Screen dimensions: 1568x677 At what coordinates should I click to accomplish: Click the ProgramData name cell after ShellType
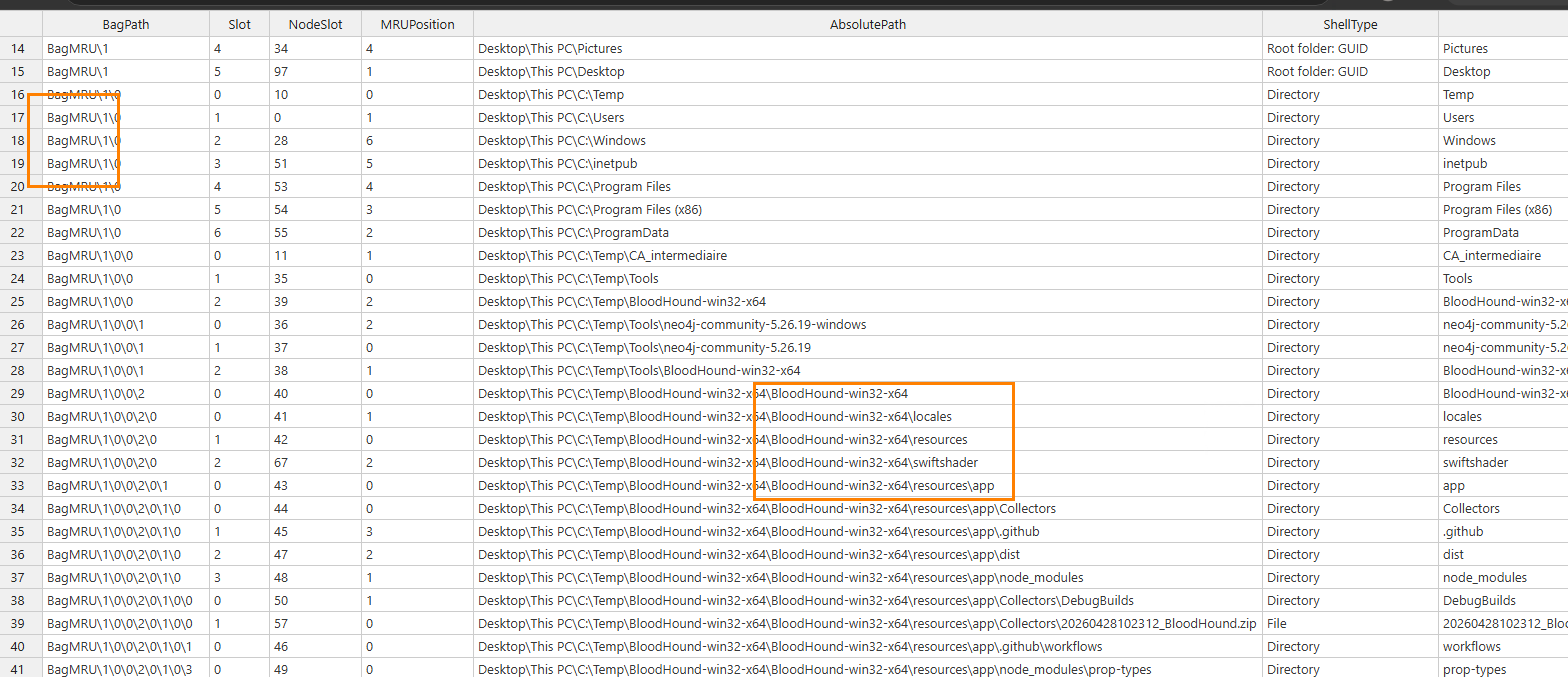click(1503, 232)
